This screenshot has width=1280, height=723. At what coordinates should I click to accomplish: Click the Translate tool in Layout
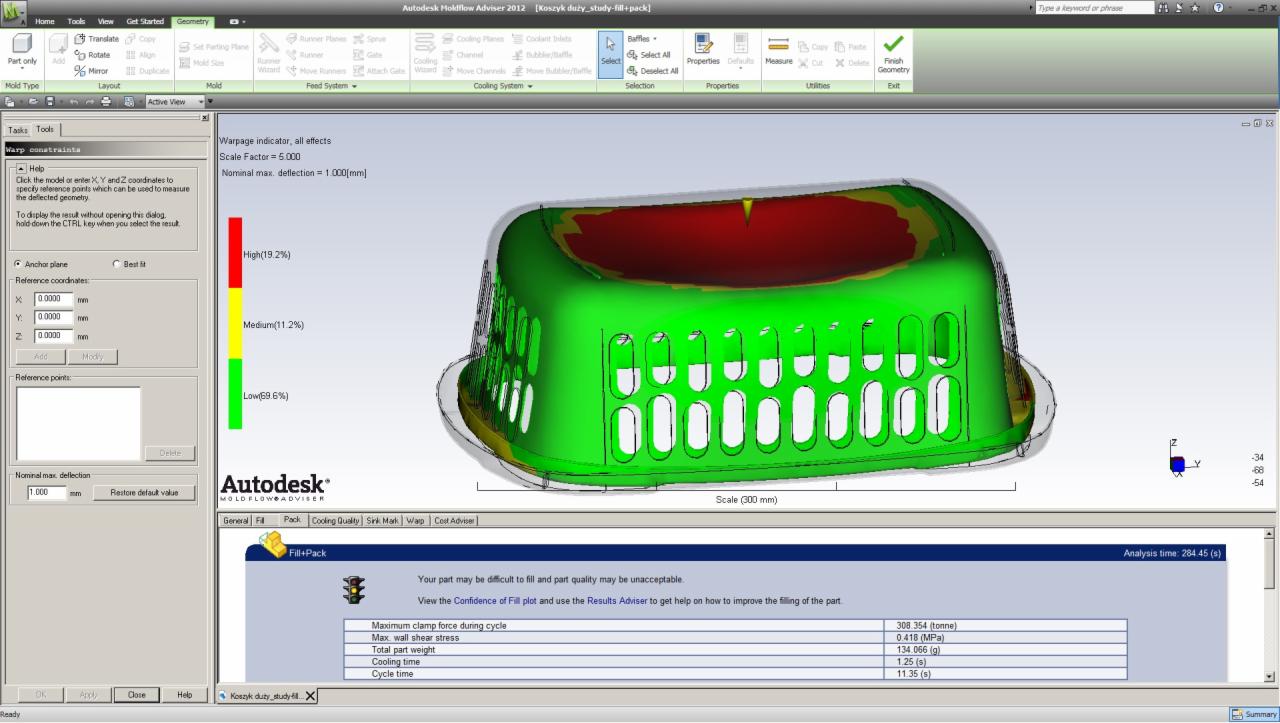point(97,39)
